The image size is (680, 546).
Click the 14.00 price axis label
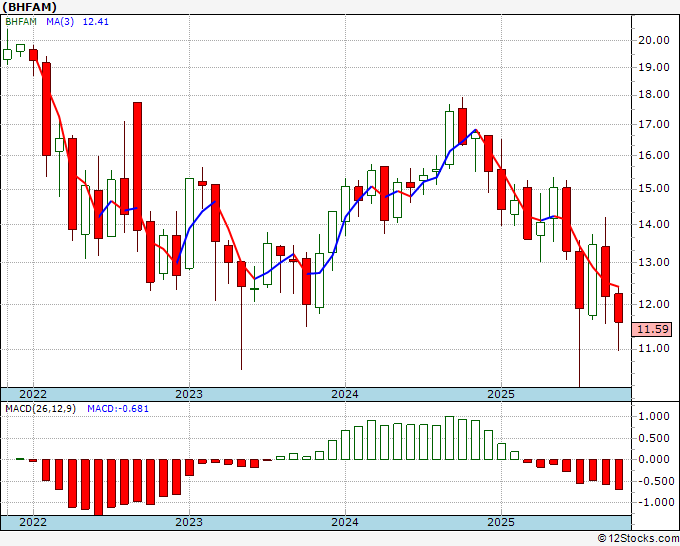point(654,224)
